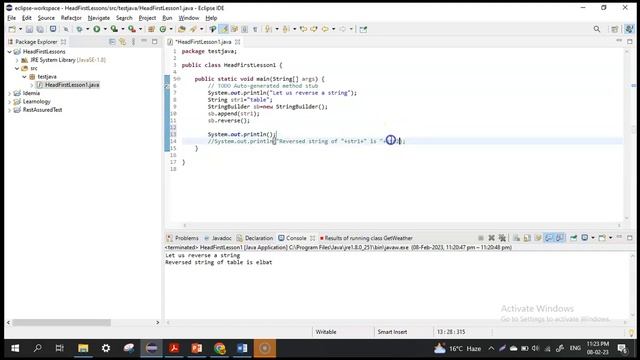640x360 pixels.
Task: Open Chrome from the taskbar
Action: click(x=220, y=348)
